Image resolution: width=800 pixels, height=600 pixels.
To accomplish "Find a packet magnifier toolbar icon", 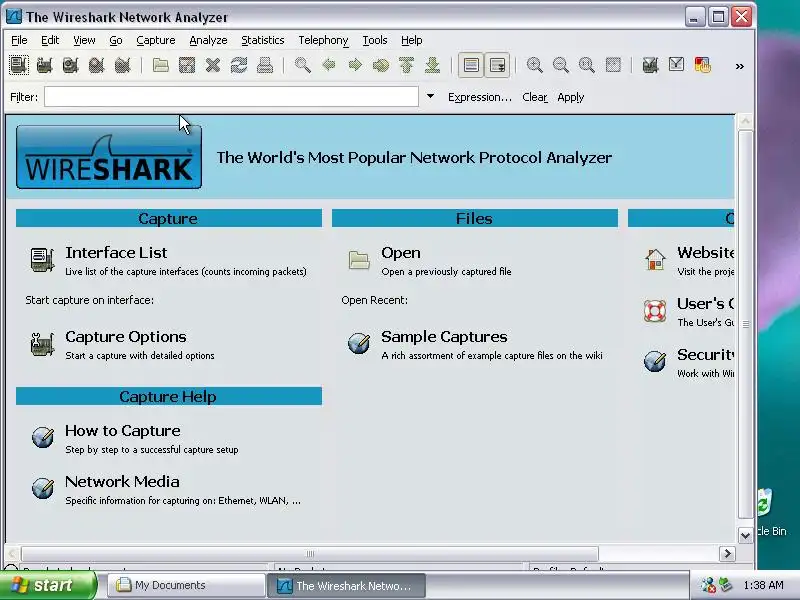I will point(303,65).
